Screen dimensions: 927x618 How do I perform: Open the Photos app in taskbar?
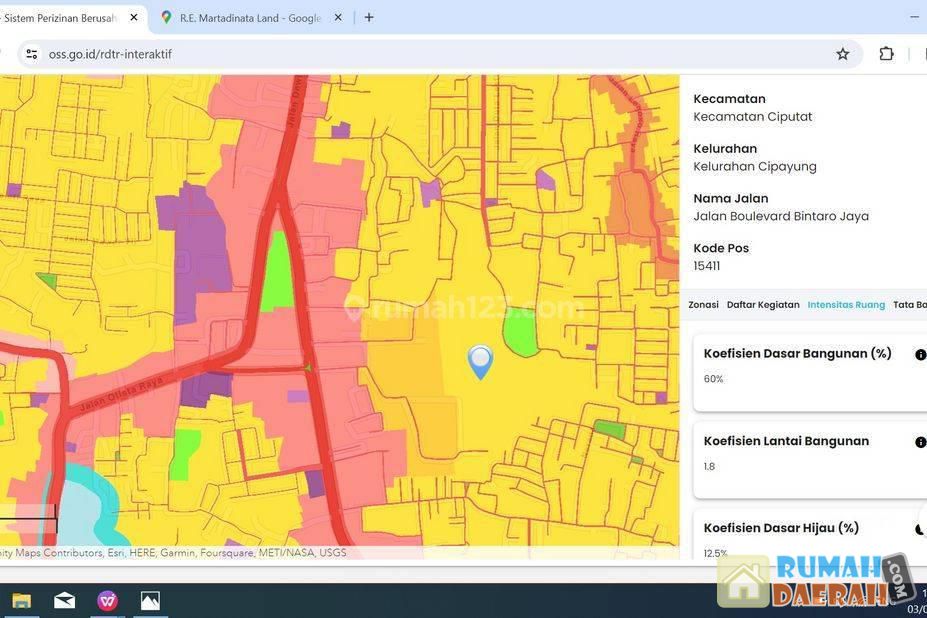(x=150, y=600)
